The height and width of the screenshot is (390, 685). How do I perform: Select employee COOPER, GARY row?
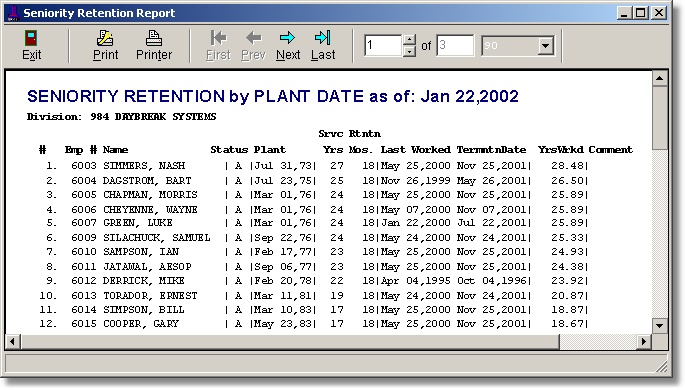tap(314, 324)
